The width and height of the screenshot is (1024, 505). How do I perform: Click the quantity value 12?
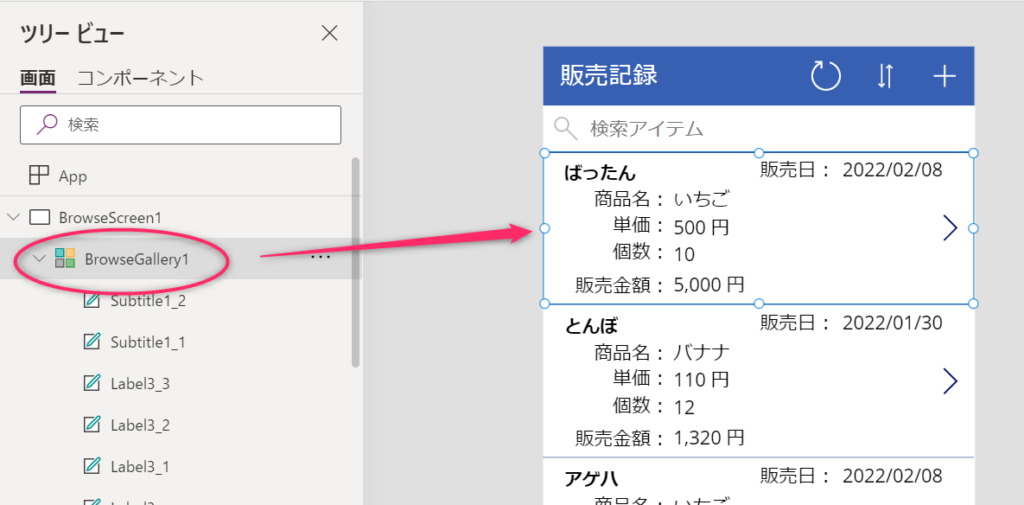[684, 408]
